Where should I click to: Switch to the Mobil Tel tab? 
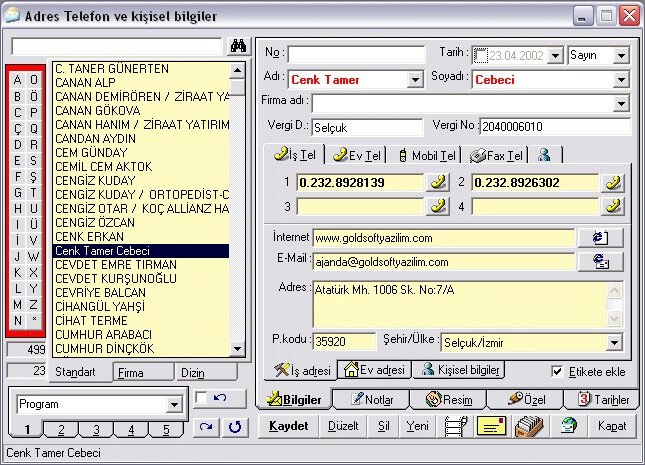click(x=427, y=155)
